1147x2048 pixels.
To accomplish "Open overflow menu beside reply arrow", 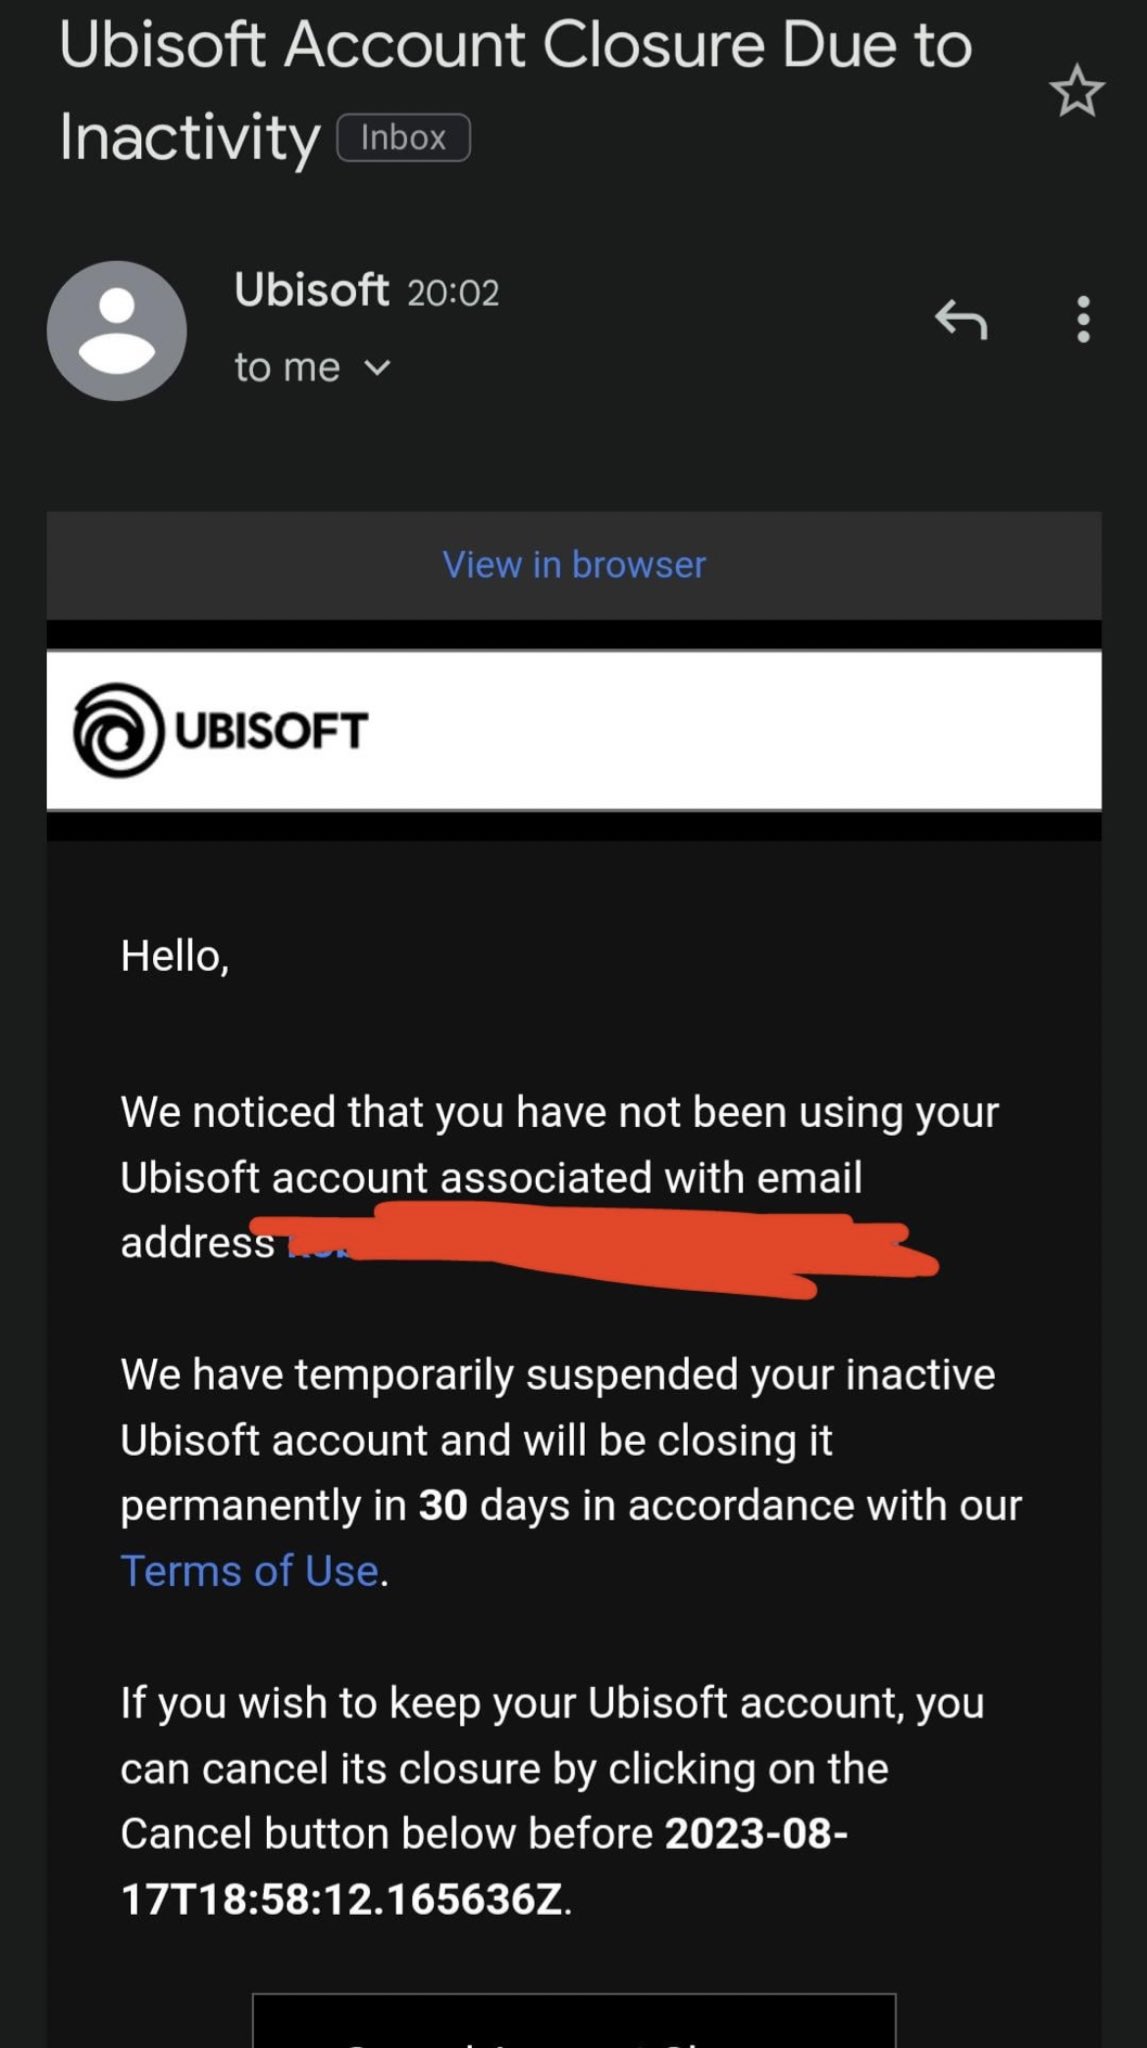I will click(1082, 322).
